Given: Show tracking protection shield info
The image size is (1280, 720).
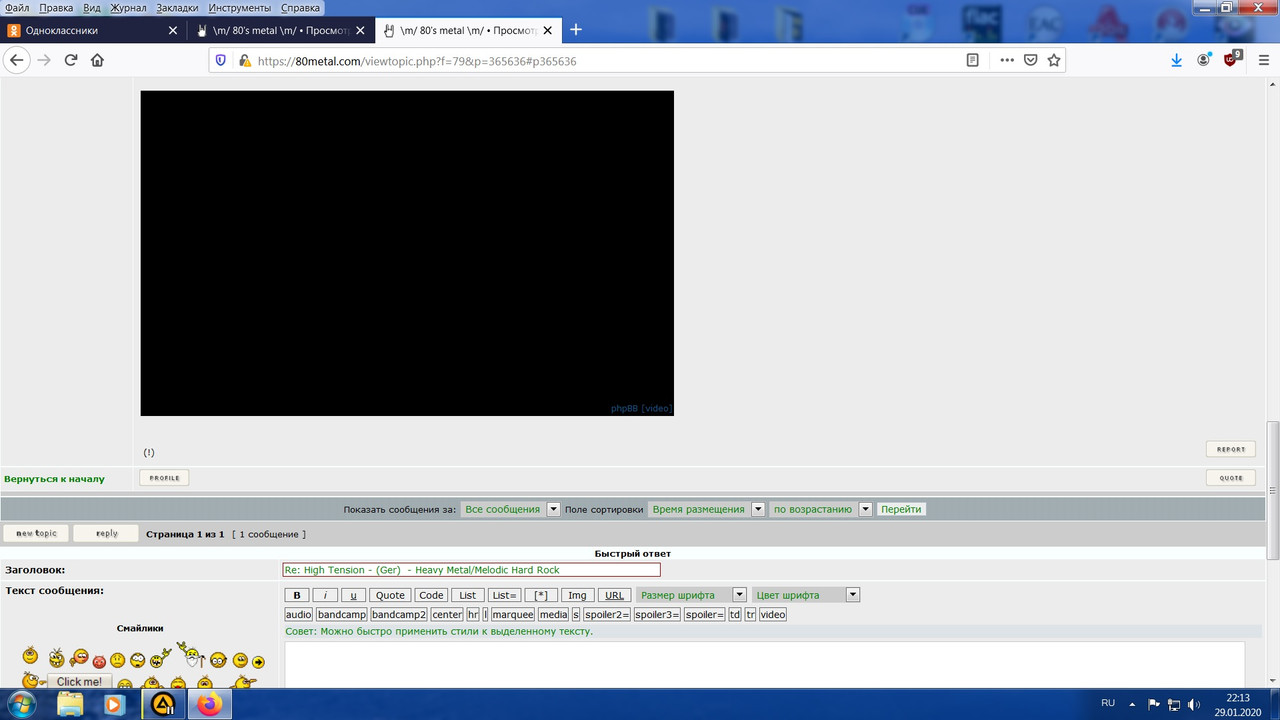Looking at the screenshot, I should tap(221, 60).
